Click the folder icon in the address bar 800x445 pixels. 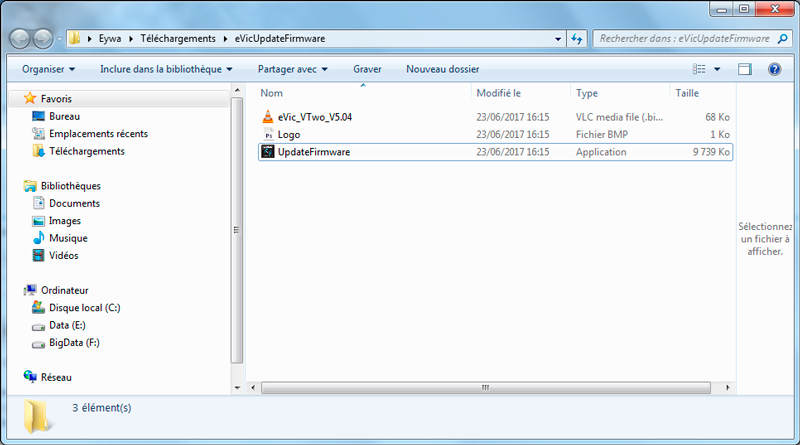[x=74, y=38]
